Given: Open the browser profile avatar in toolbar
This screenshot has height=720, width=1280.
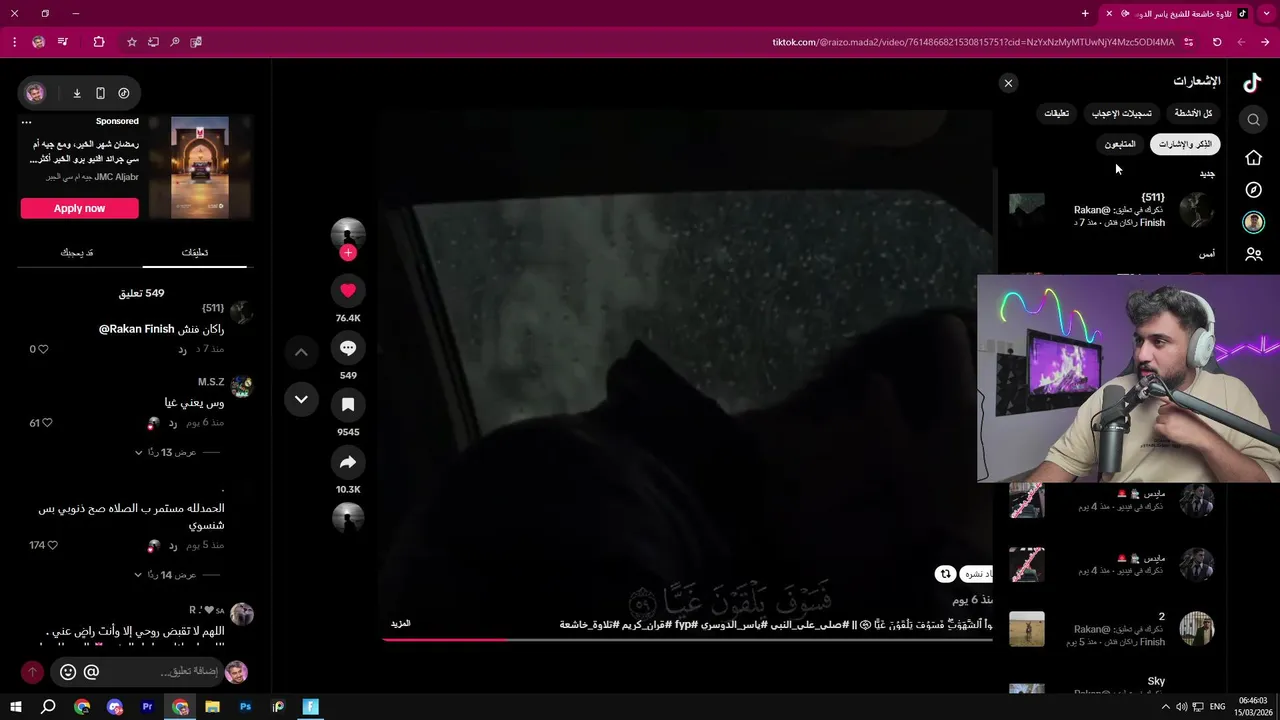Looking at the screenshot, I should tap(38, 42).
